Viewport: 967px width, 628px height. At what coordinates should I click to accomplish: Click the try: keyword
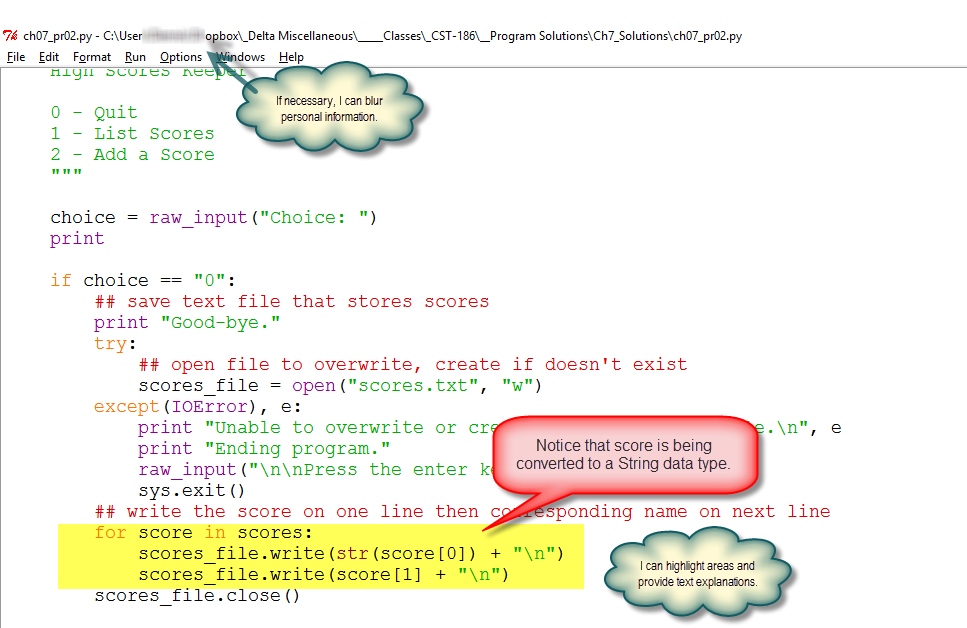110,343
